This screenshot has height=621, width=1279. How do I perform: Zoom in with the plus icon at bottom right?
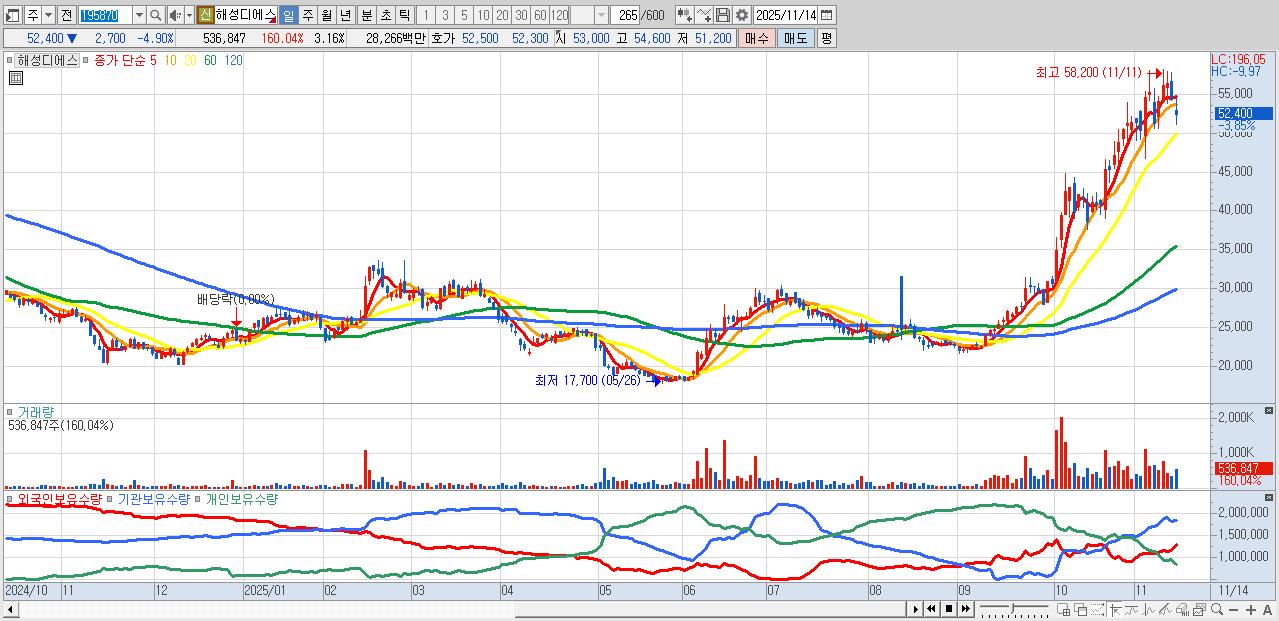coord(1251,610)
